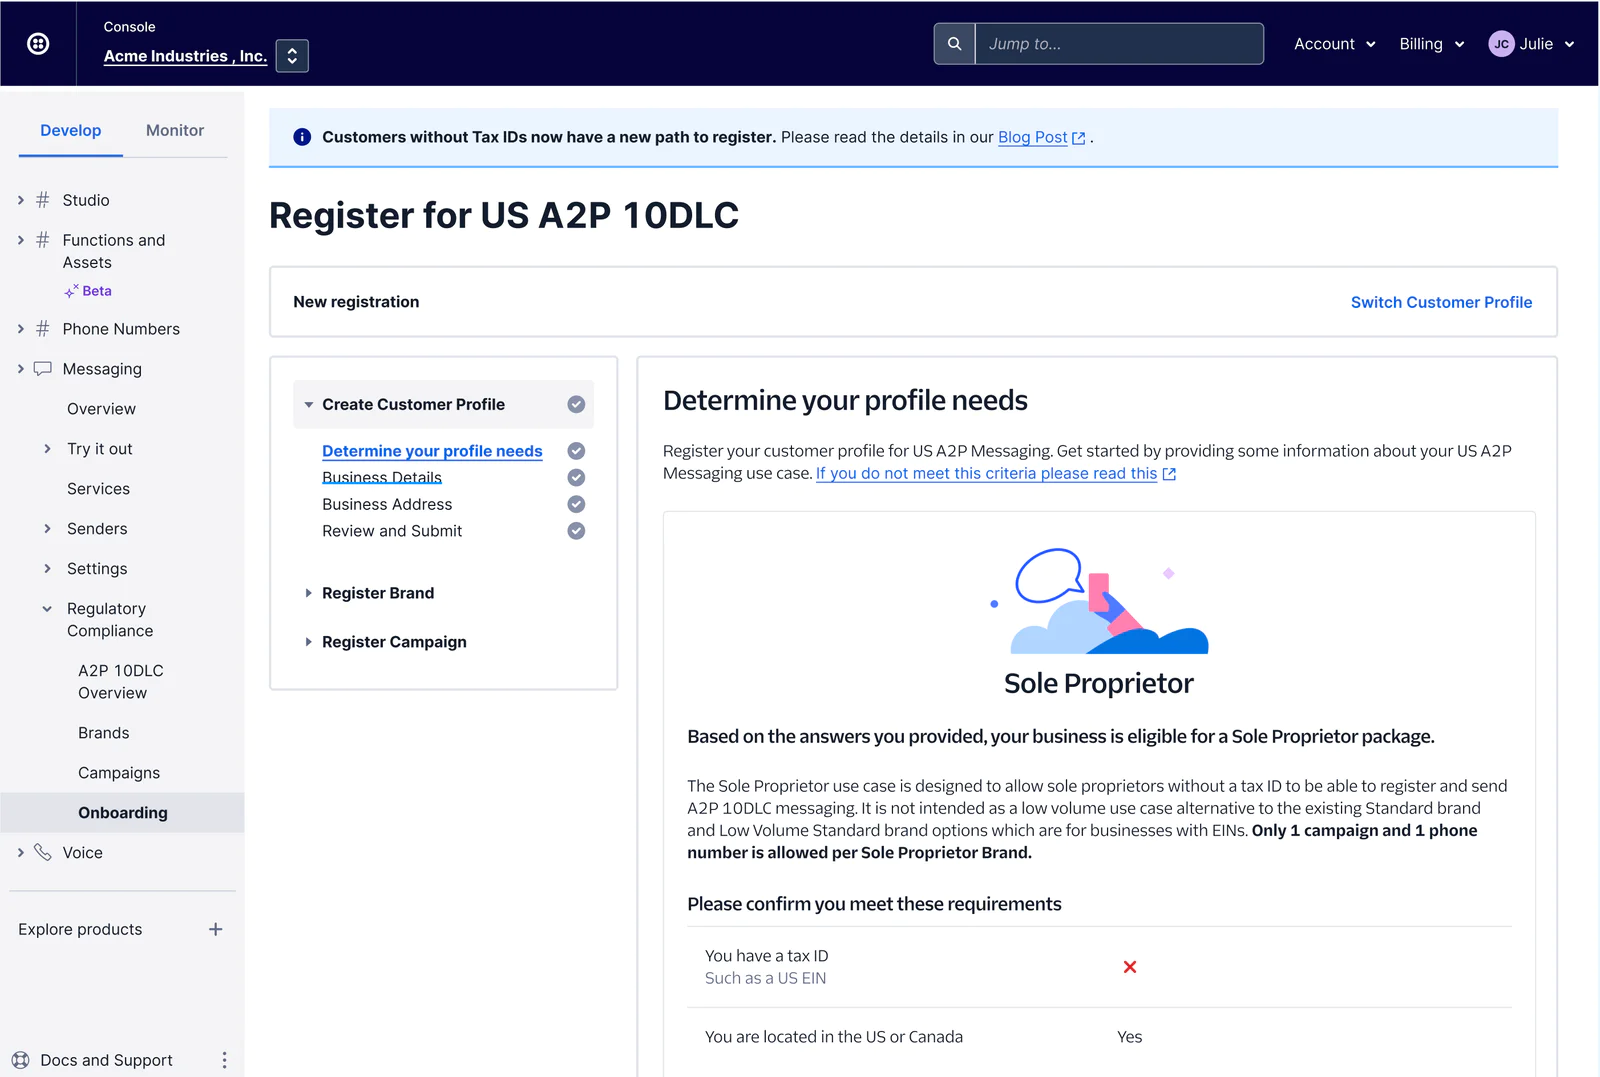Image resolution: width=1600 pixels, height=1077 pixels.
Task: Click the external link icon beside Blog Post
Action: (x=1078, y=137)
